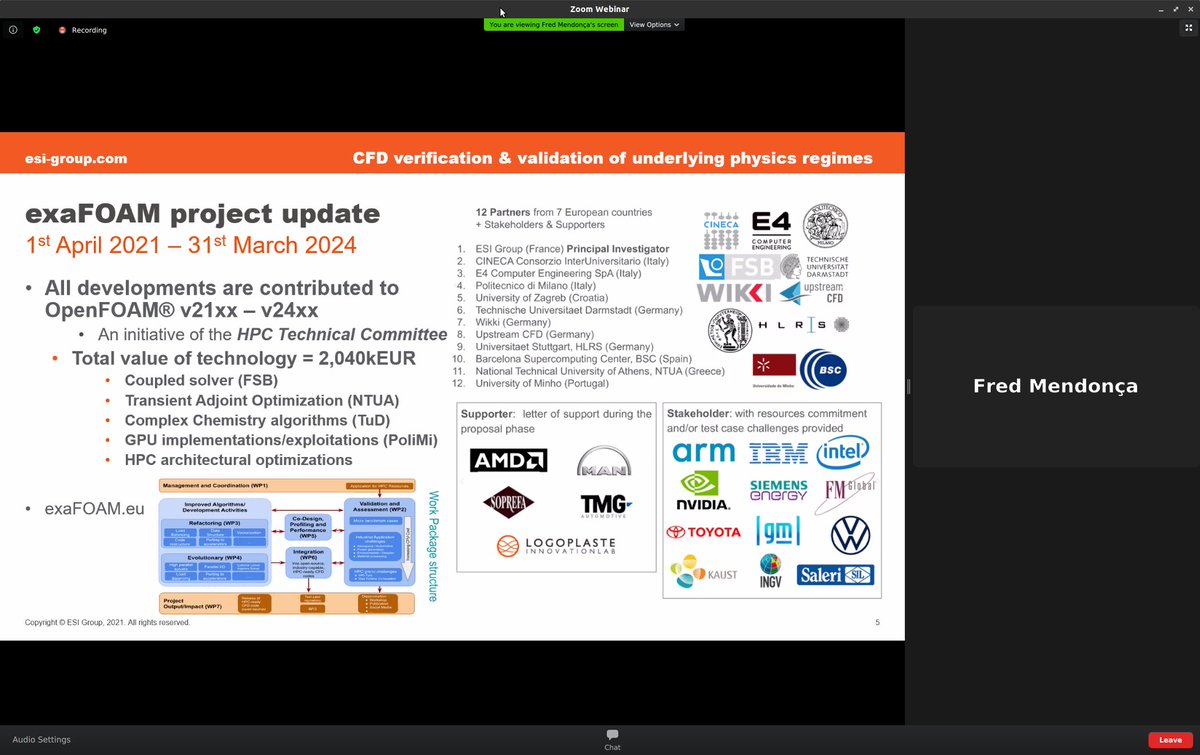Click the Volkswagen logo

pos(850,535)
